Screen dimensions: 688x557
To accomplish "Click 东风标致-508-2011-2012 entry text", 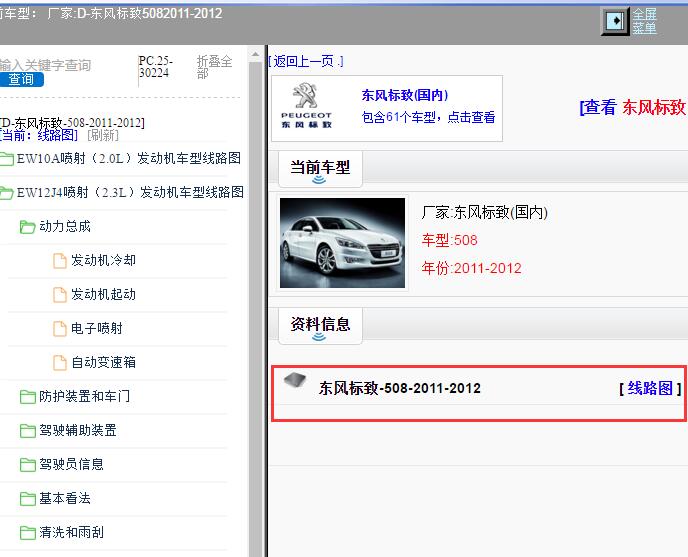I will click(x=399, y=388).
